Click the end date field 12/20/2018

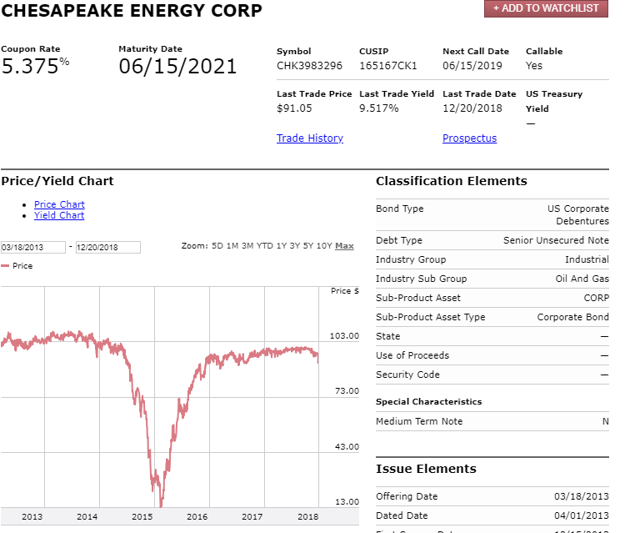108,247
